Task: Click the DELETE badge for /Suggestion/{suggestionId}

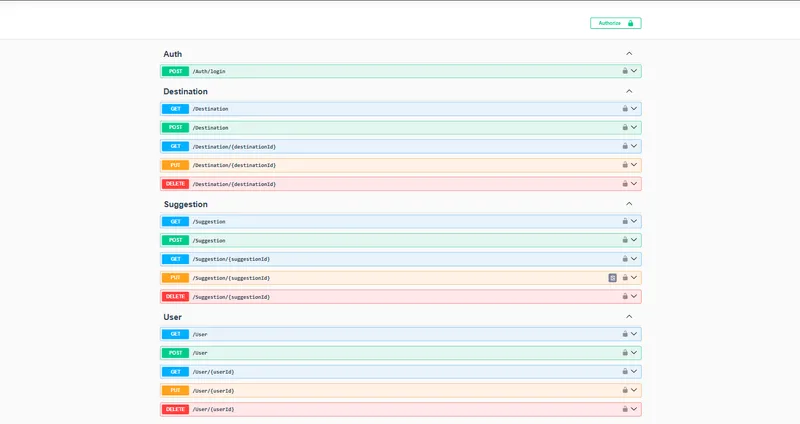Action: pyautogui.click(x=176, y=296)
